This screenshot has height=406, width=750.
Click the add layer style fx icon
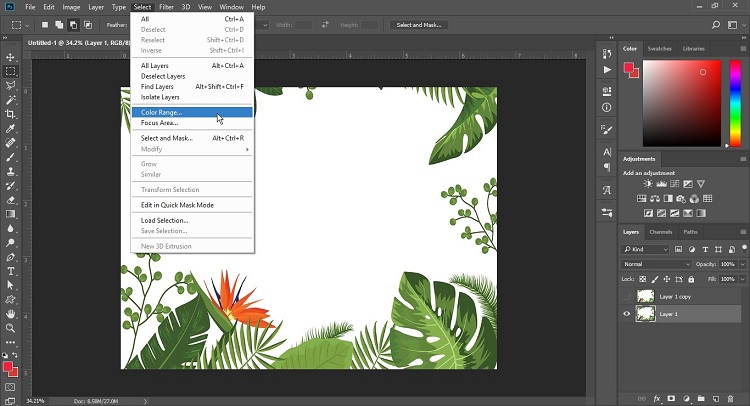point(656,398)
